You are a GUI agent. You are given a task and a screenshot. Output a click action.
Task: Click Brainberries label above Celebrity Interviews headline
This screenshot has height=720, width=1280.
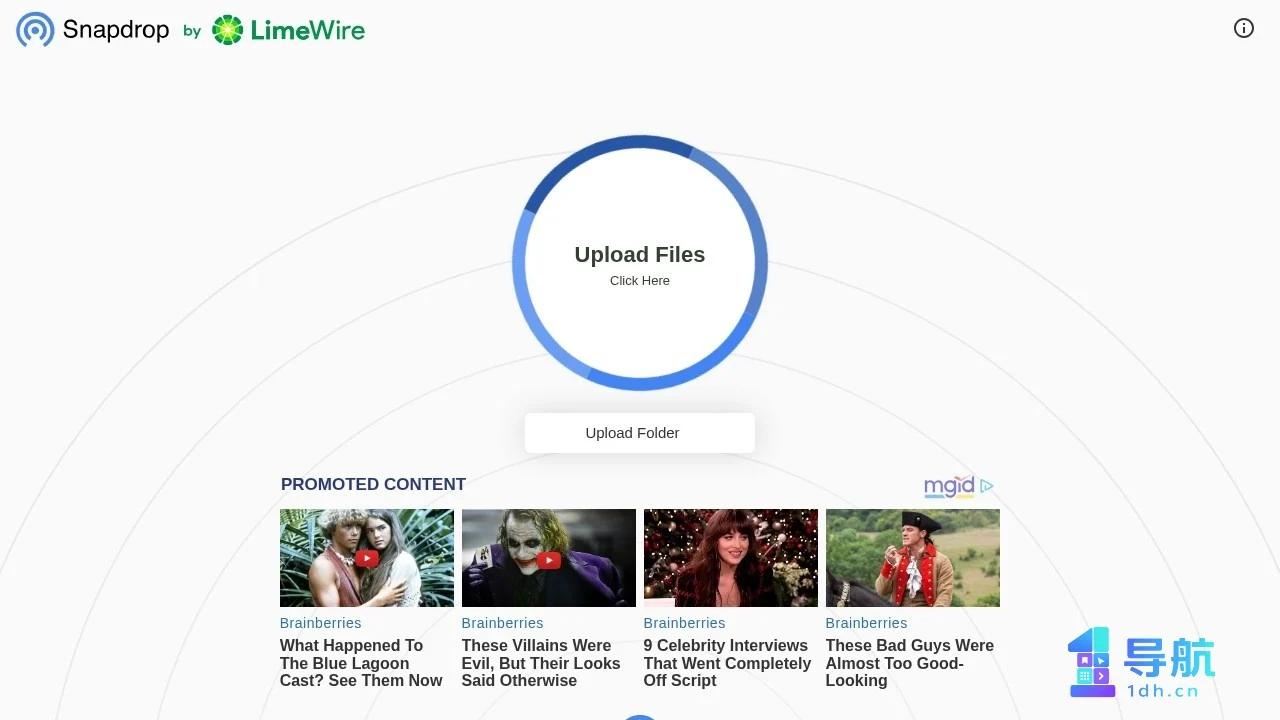[685, 623]
